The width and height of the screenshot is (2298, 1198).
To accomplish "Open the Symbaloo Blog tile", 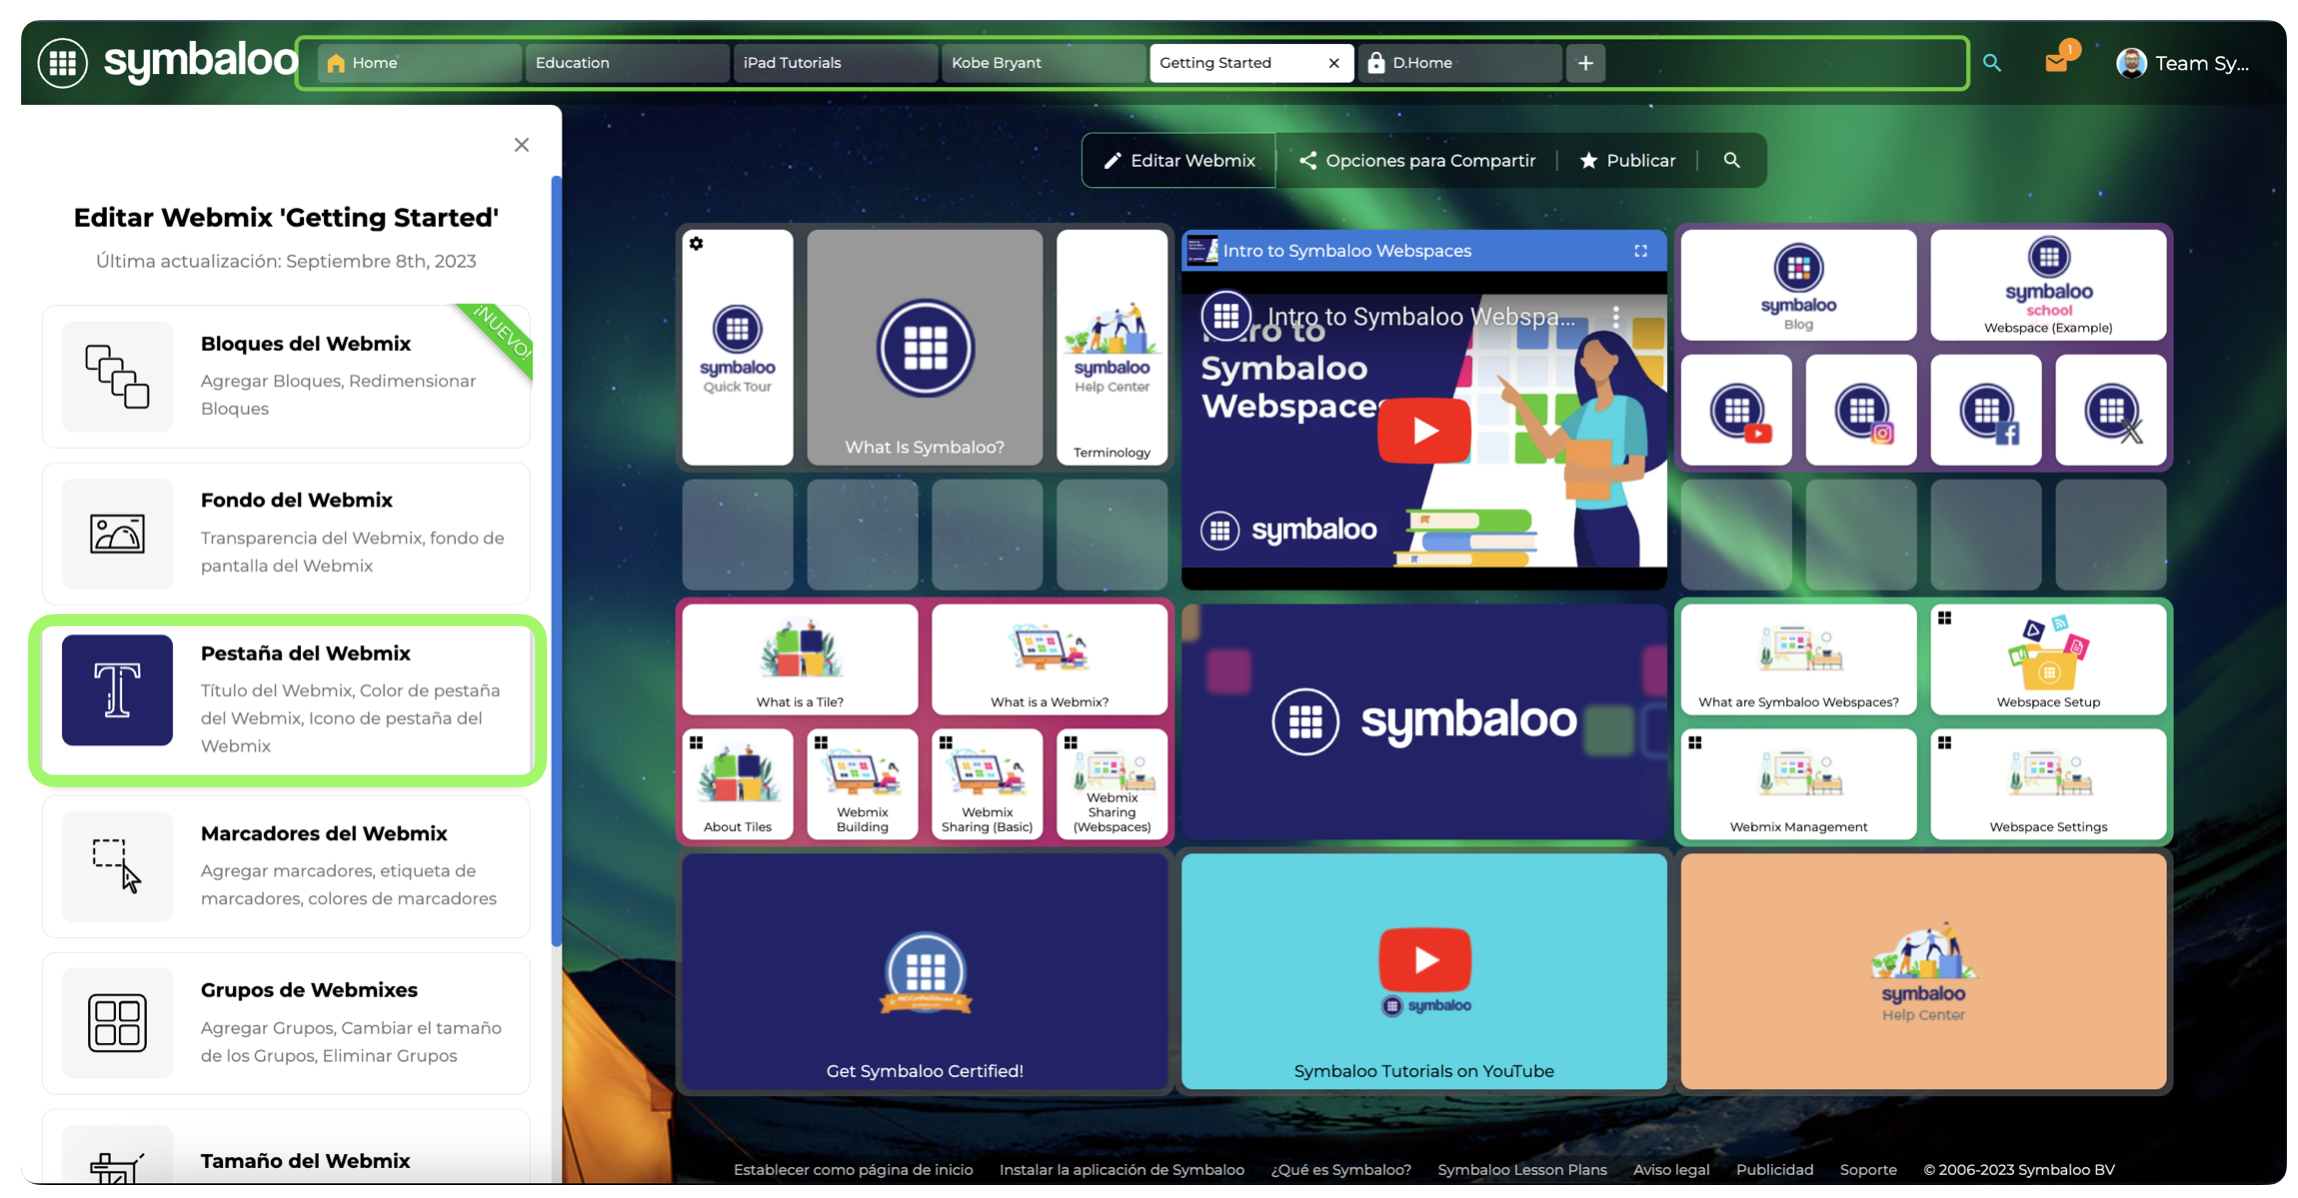I will click(x=1798, y=286).
